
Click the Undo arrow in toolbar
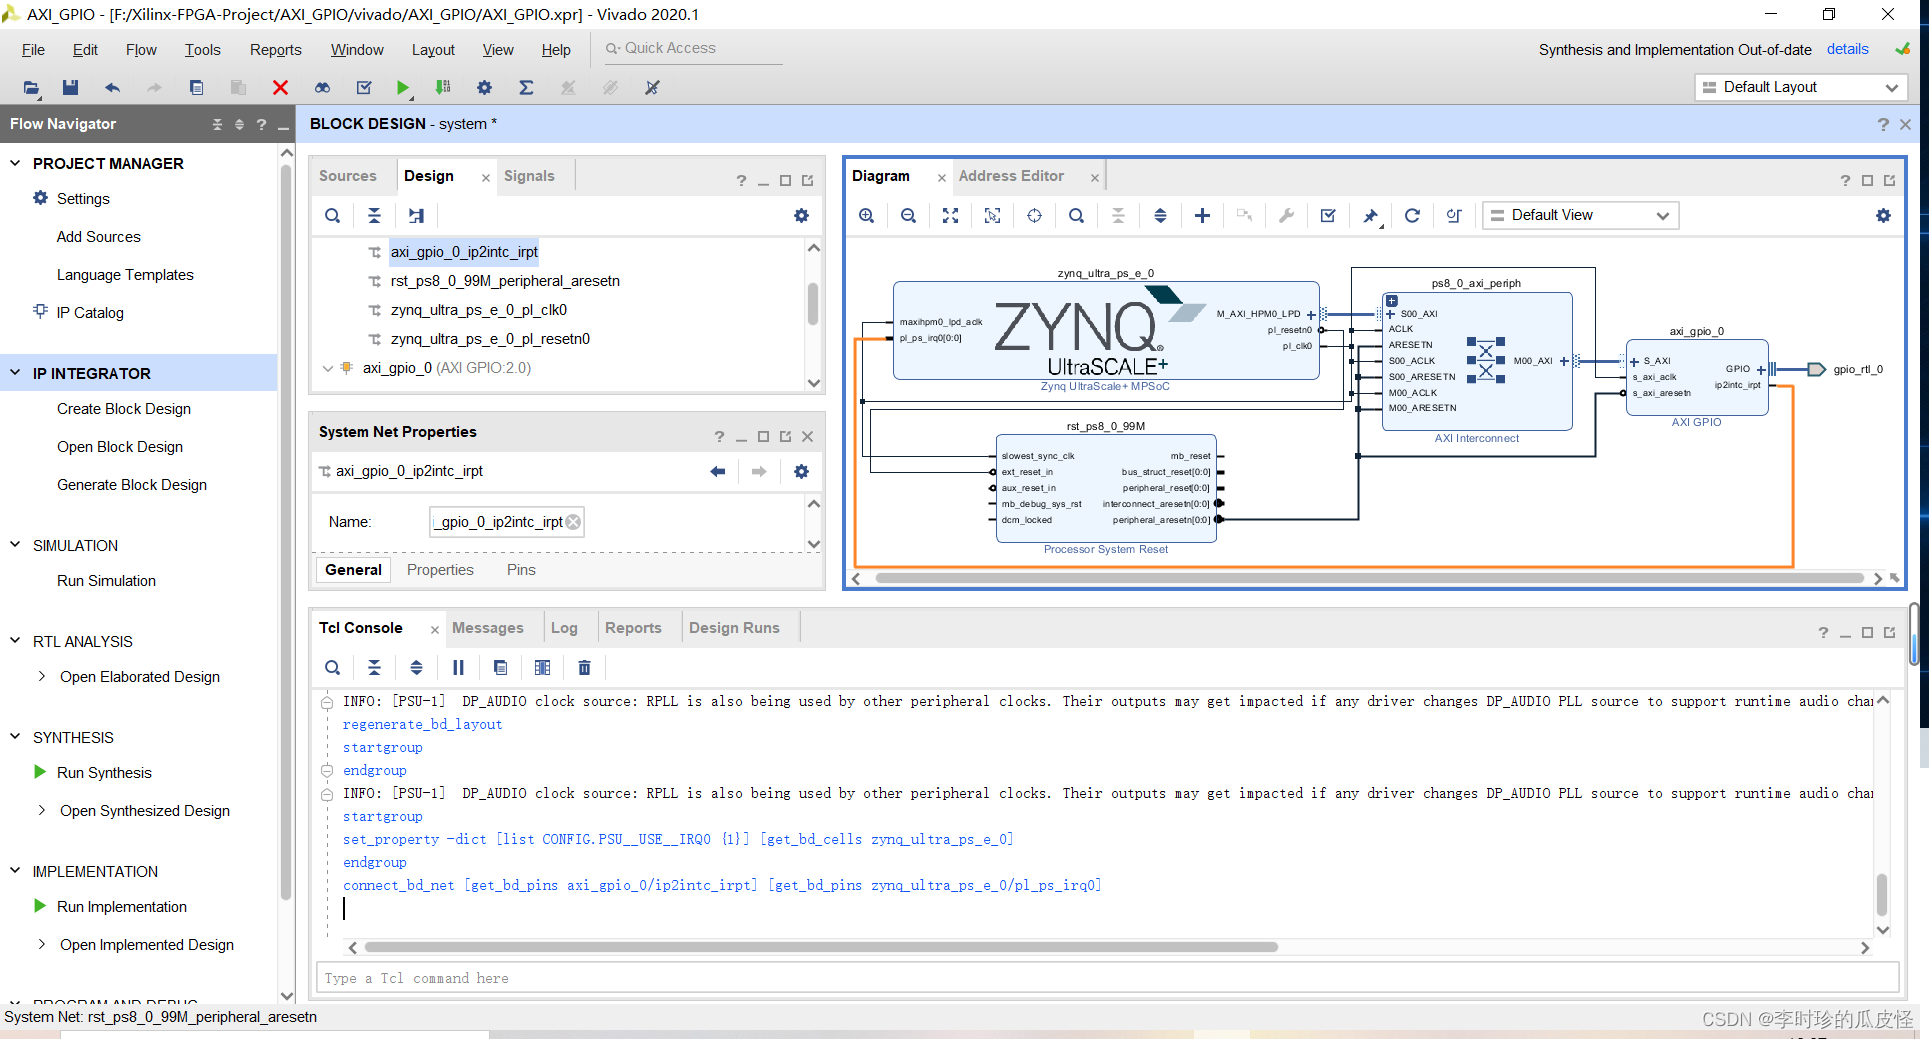click(112, 88)
